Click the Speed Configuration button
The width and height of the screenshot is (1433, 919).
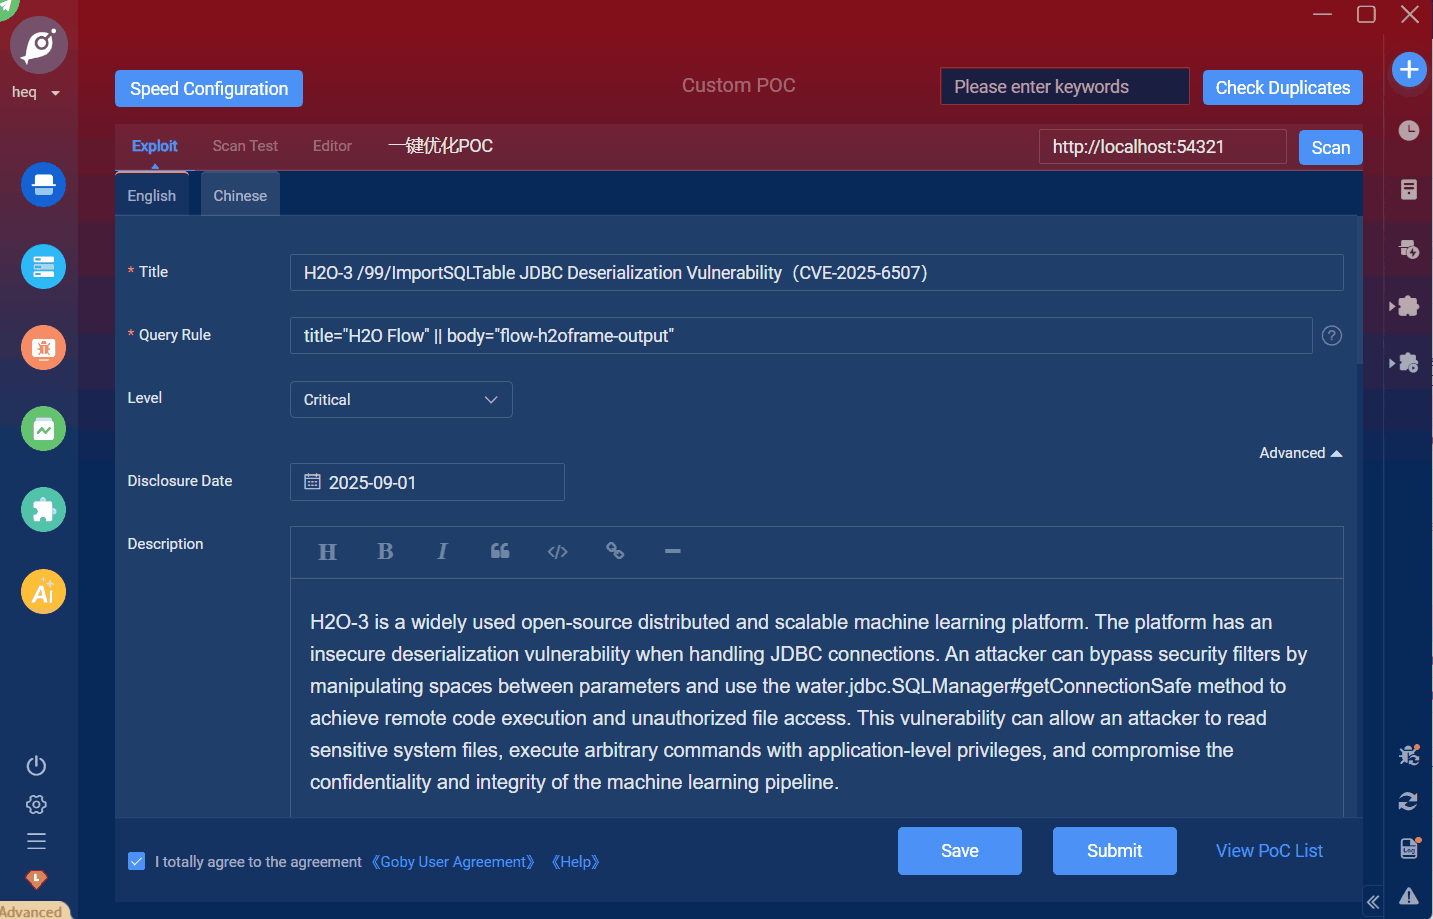209,89
